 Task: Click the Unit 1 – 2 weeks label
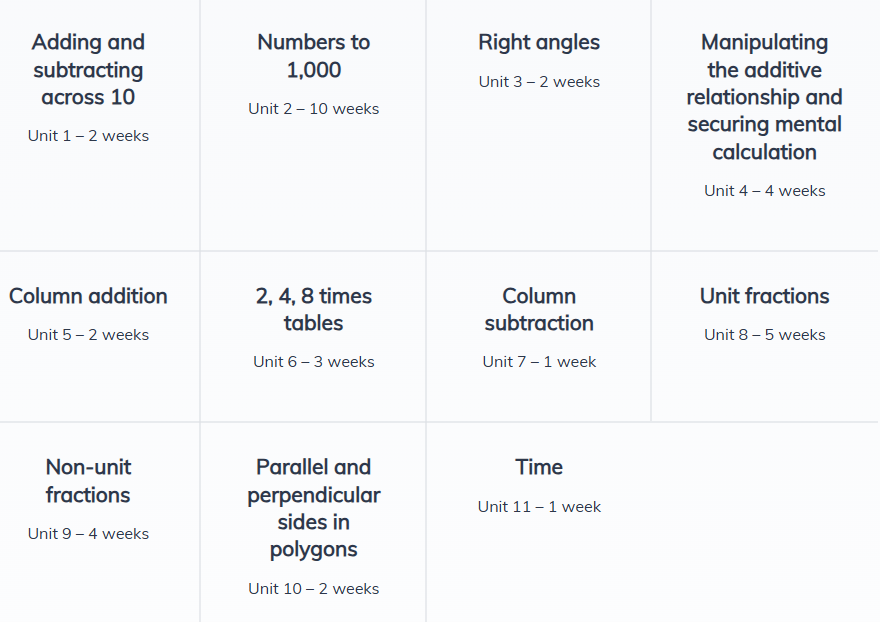tap(88, 136)
